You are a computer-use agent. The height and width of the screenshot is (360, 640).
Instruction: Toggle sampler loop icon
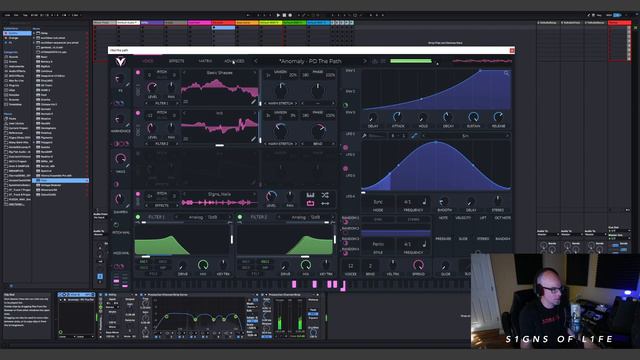coord(311,203)
